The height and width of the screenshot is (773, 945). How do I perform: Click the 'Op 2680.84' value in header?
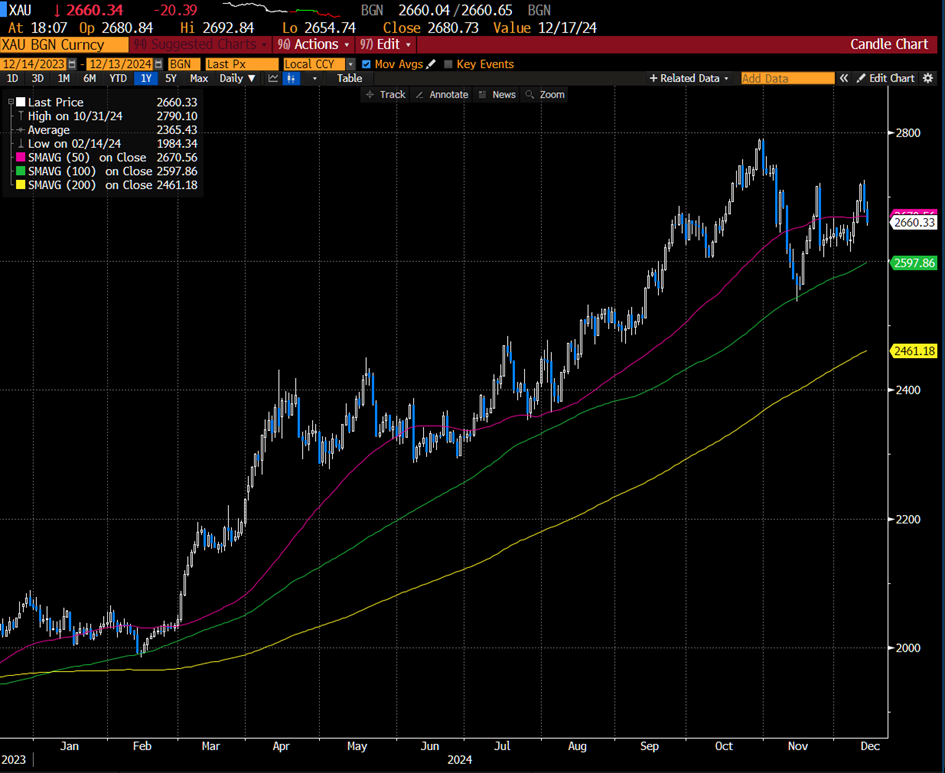tap(116, 28)
